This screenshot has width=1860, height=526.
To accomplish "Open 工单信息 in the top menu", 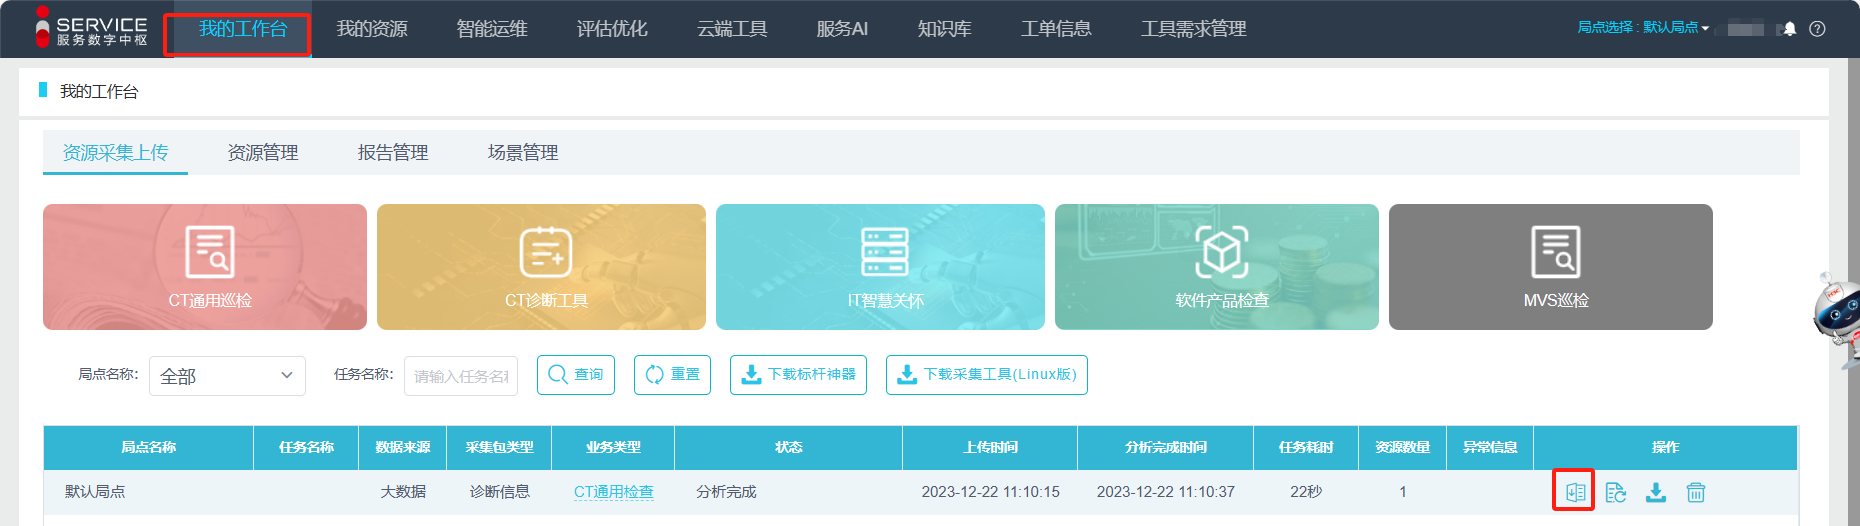I will tap(1056, 29).
